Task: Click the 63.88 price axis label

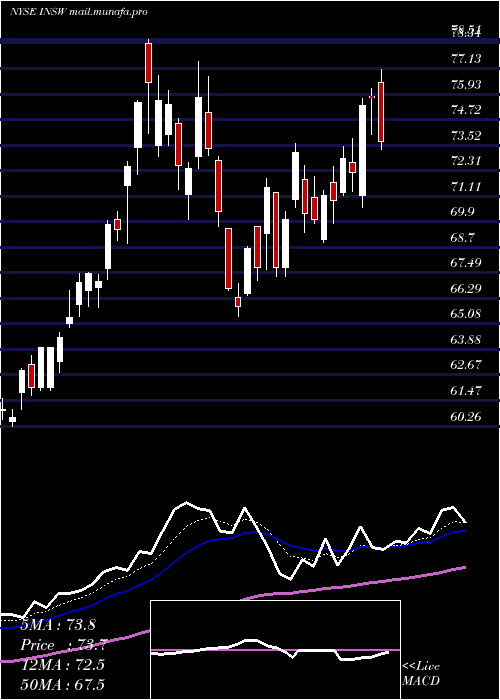Action: click(x=466, y=340)
